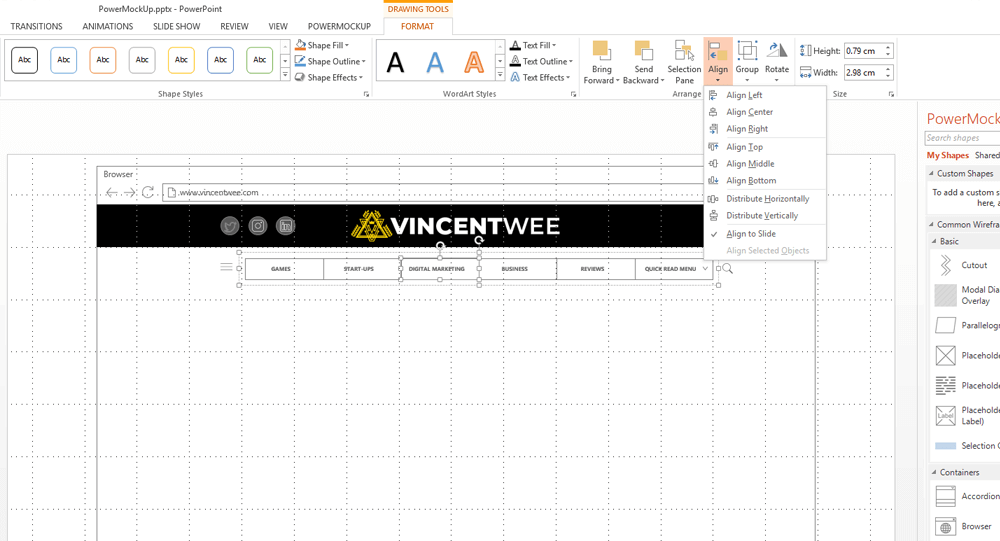Collapse the Basic shapes category

(x=934, y=241)
